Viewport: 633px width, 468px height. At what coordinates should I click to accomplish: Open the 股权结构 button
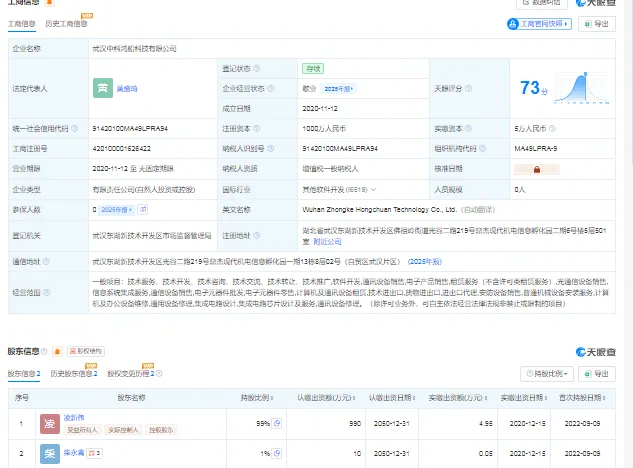click(x=86, y=351)
